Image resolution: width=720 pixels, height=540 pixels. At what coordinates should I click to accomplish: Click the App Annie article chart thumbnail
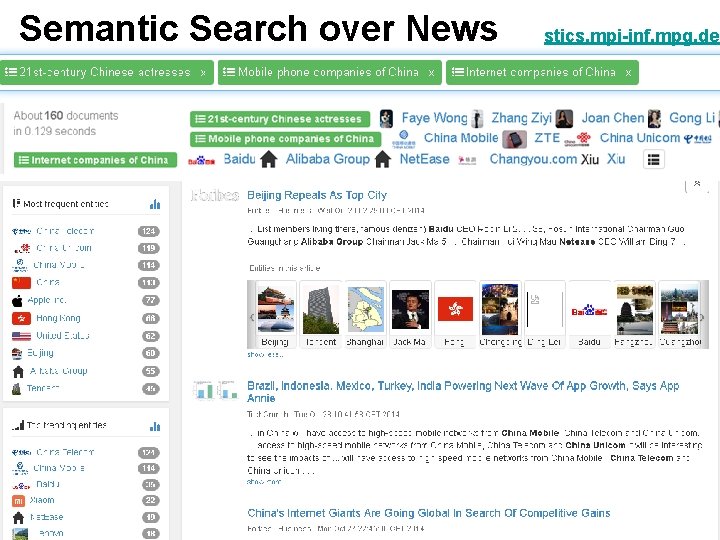click(215, 390)
